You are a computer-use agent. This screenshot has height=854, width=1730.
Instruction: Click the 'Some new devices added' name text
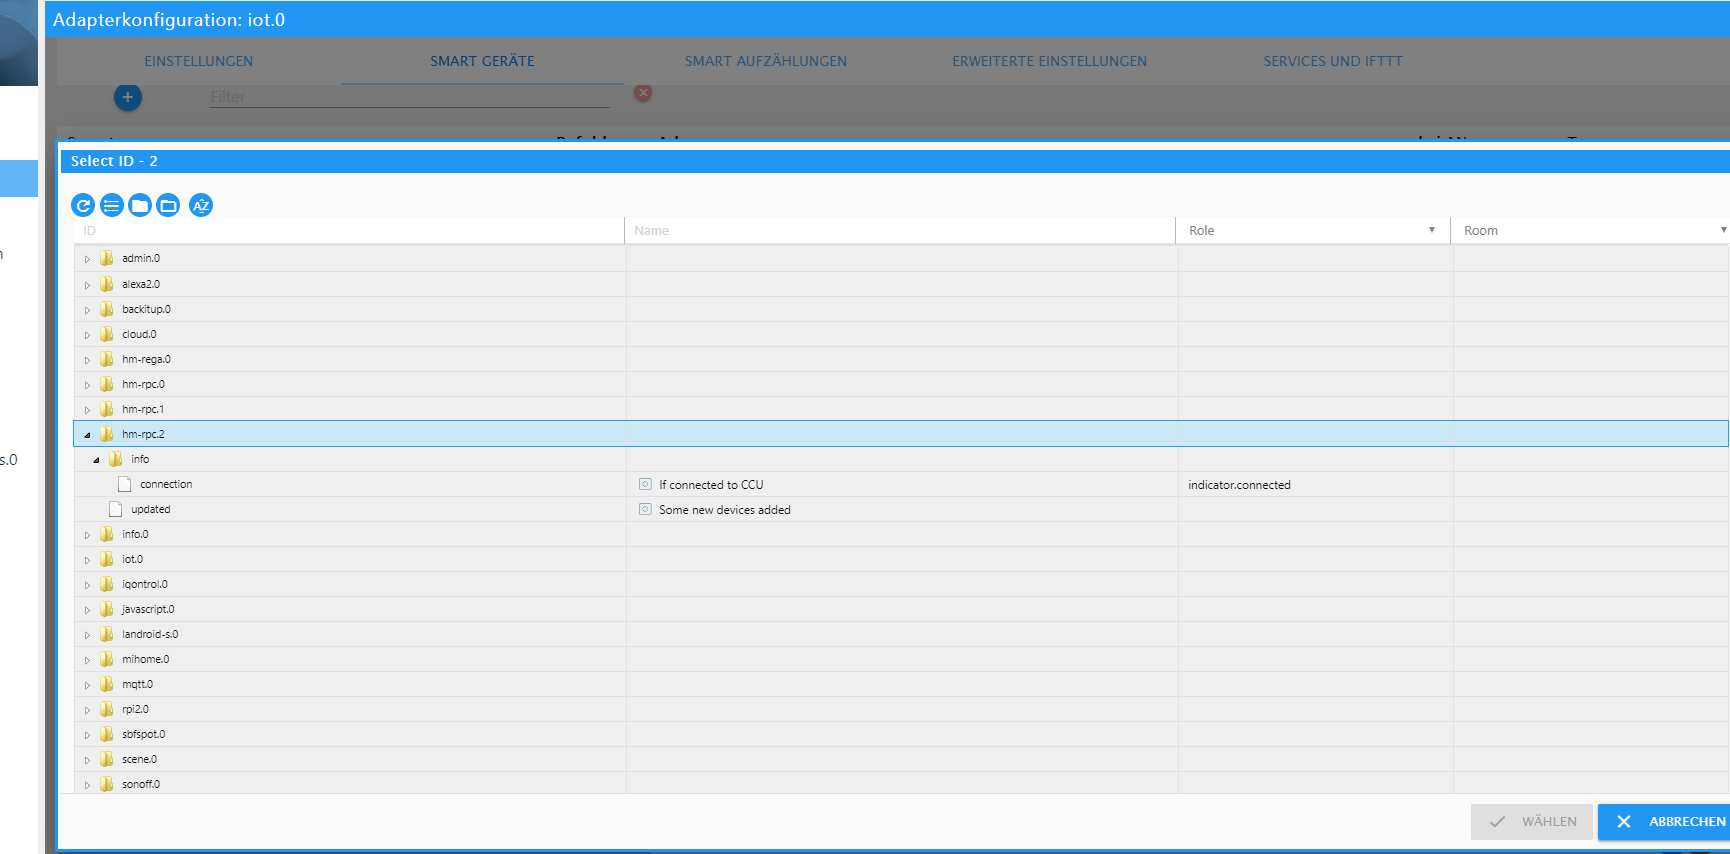(x=725, y=510)
